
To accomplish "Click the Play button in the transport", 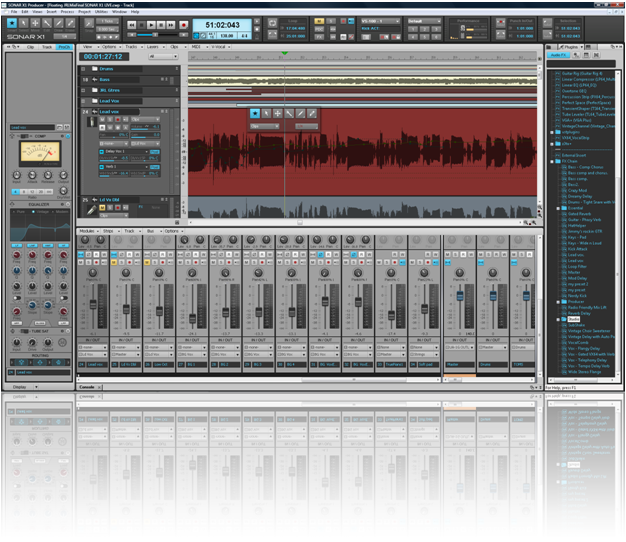I will click(151, 25).
